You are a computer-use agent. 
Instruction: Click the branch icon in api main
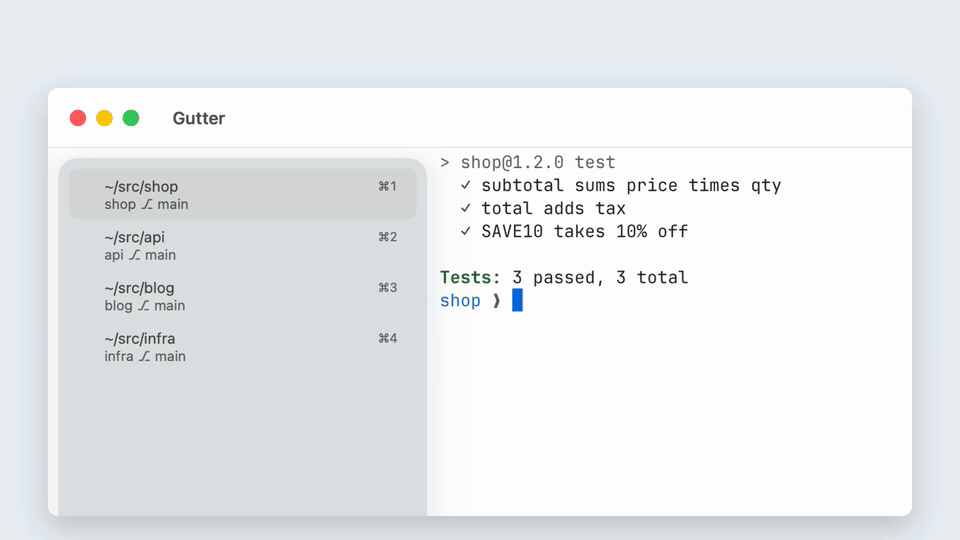135,255
